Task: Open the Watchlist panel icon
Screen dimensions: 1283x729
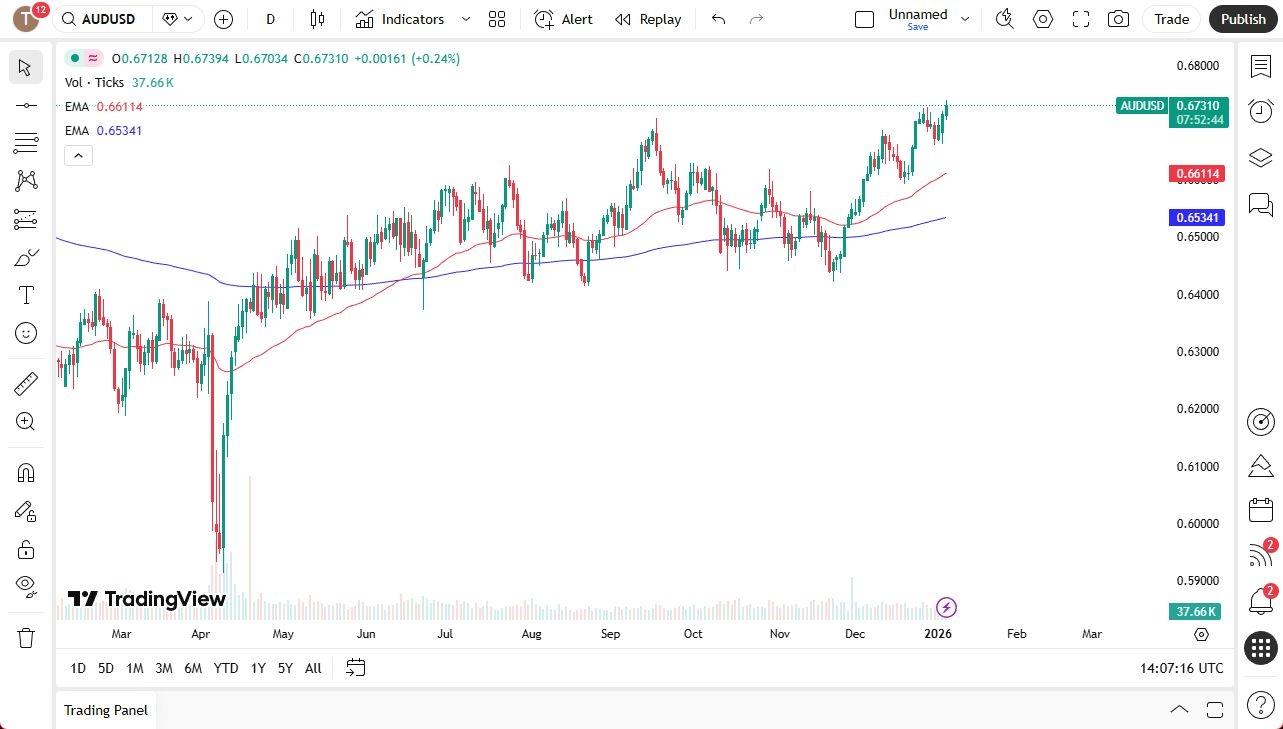Action: [x=1261, y=67]
